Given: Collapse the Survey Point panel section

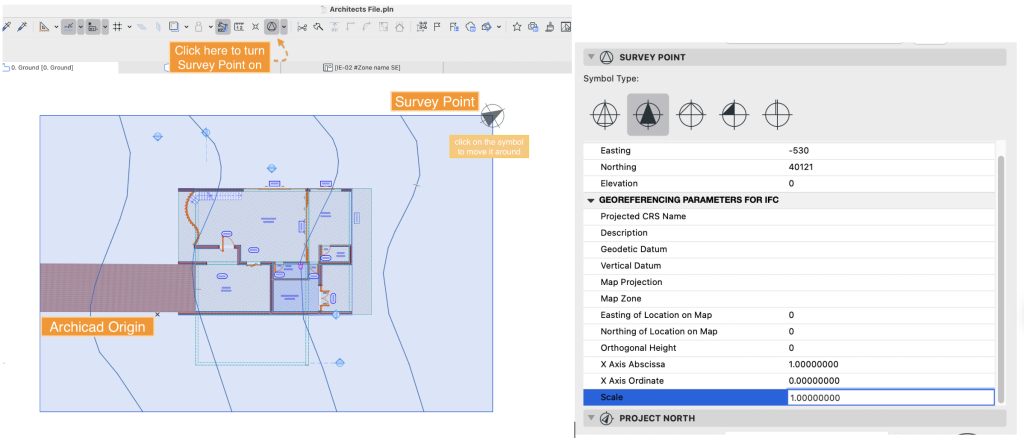Looking at the screenshot, I should pyautogui.click(x=590, y=57).
